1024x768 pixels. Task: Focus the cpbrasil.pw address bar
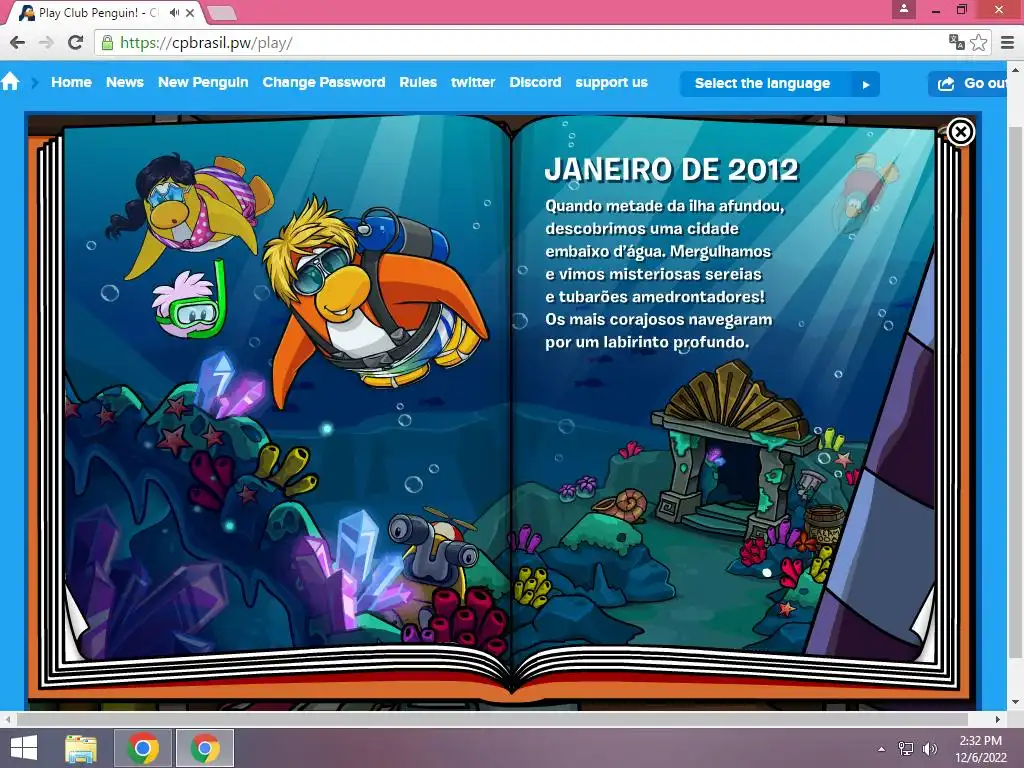(522, 43)
